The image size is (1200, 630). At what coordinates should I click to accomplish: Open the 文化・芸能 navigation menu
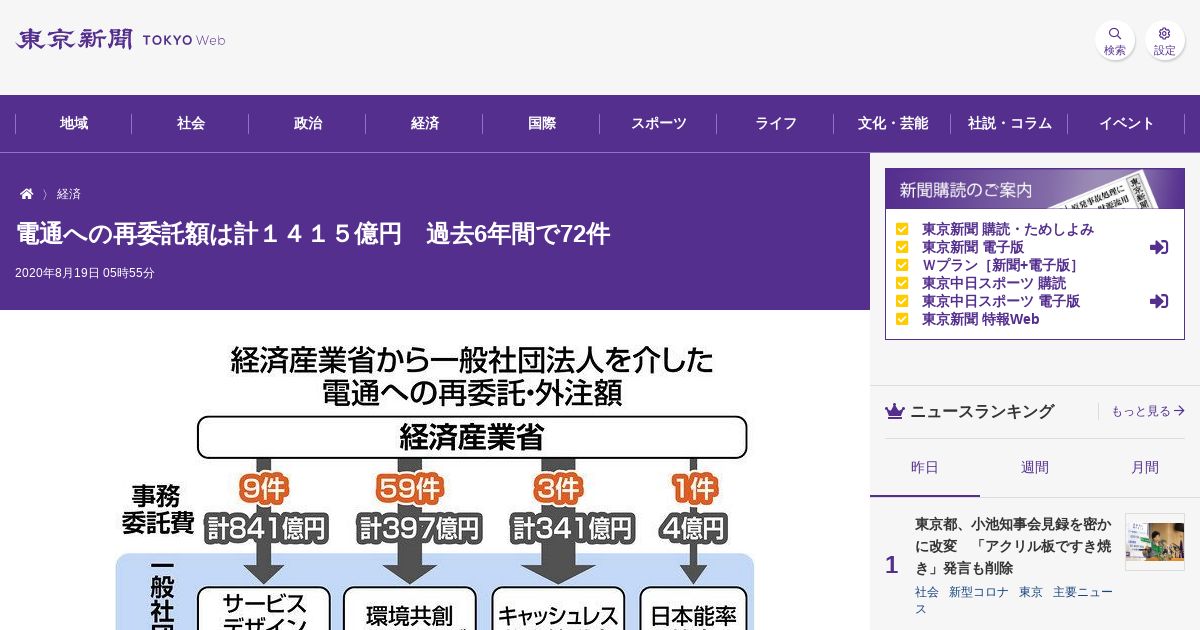tap(893, 124)
